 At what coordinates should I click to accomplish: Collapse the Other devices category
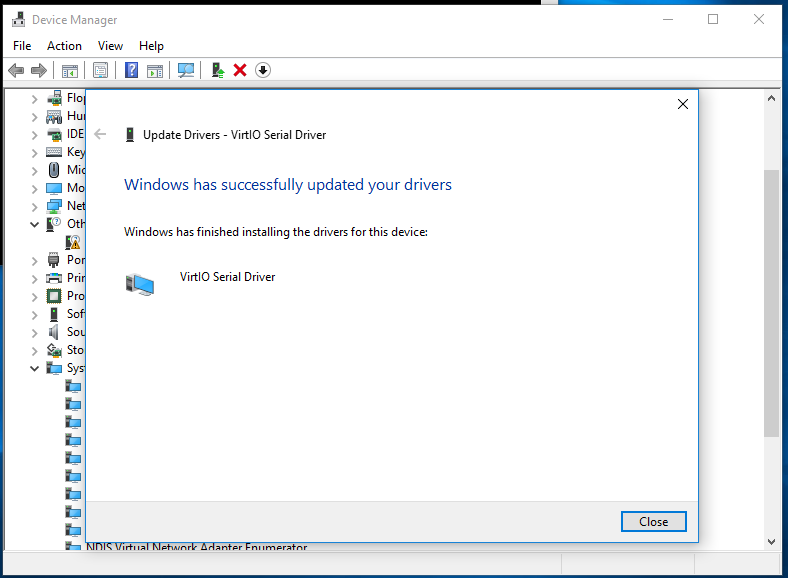[x=35, y=224]
